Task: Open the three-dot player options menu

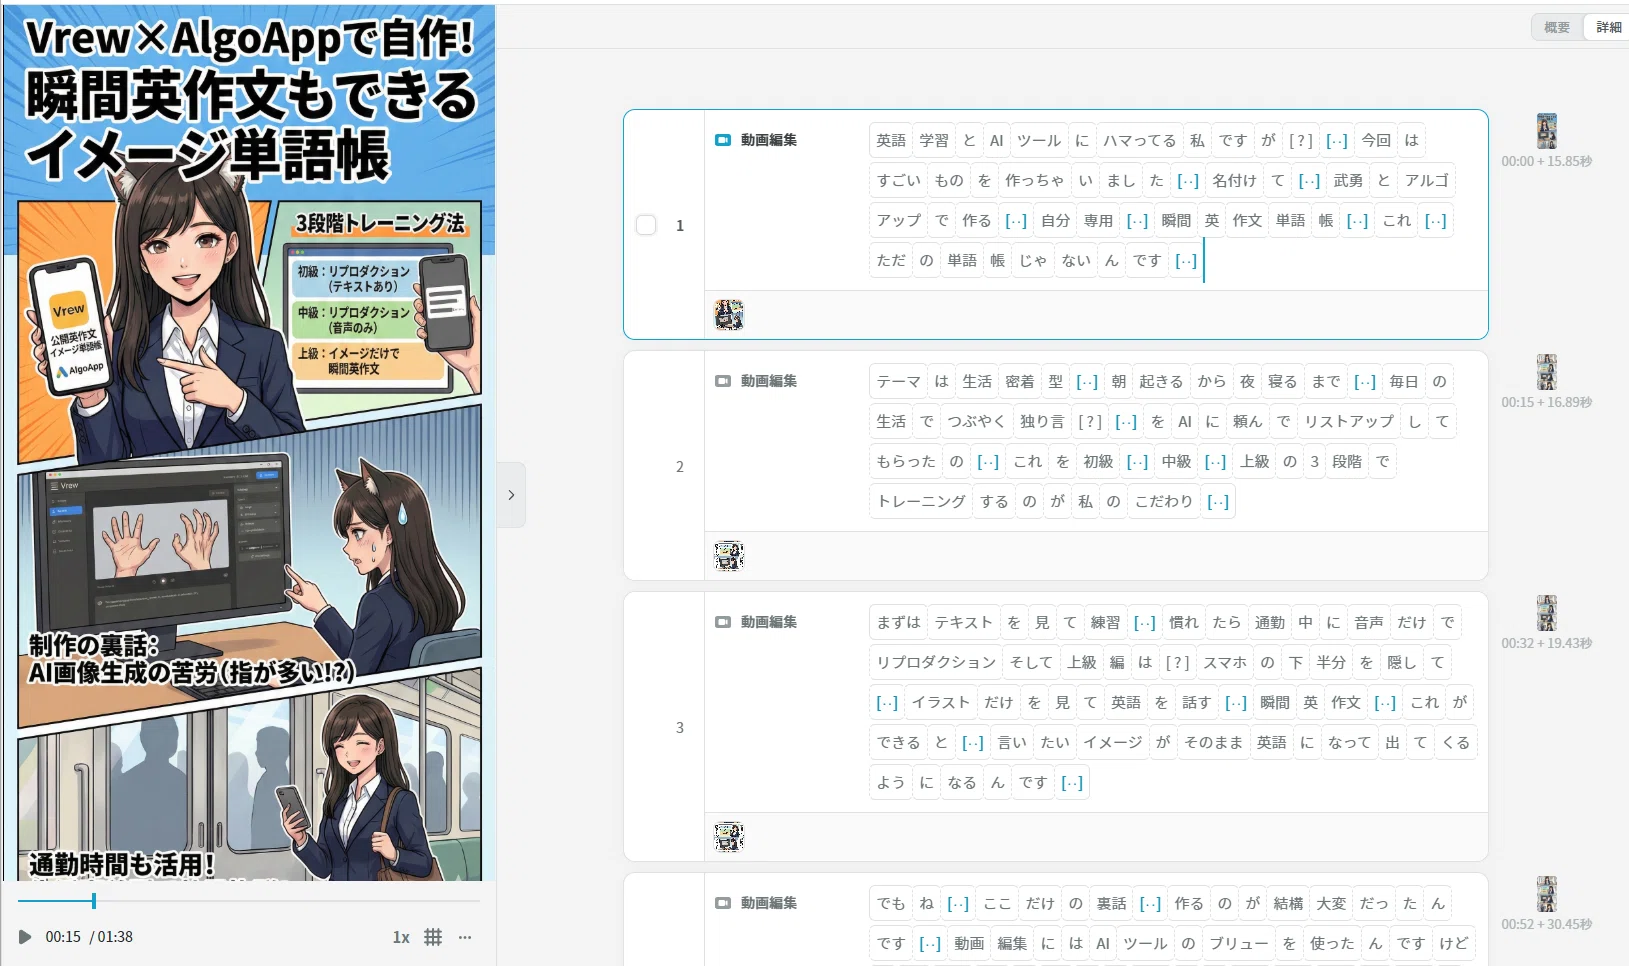Action: (465, 937)
